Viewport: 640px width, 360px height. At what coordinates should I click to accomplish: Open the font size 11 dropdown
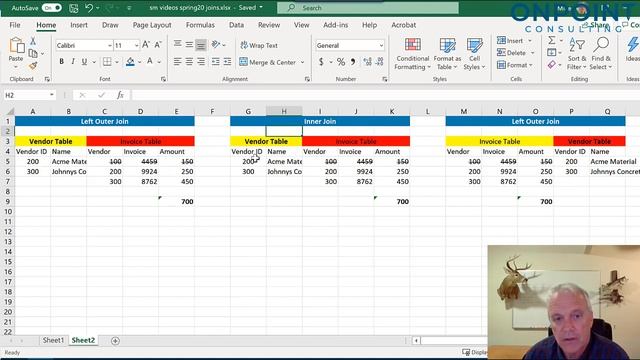point(136,45)
